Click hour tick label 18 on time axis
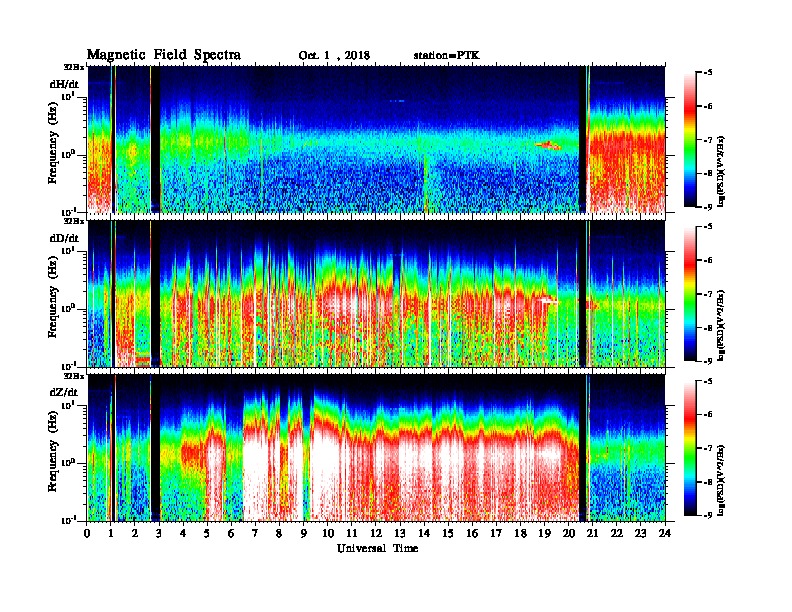Image resolution: width=792 pixels, height=612 pixels. [520, 534]
